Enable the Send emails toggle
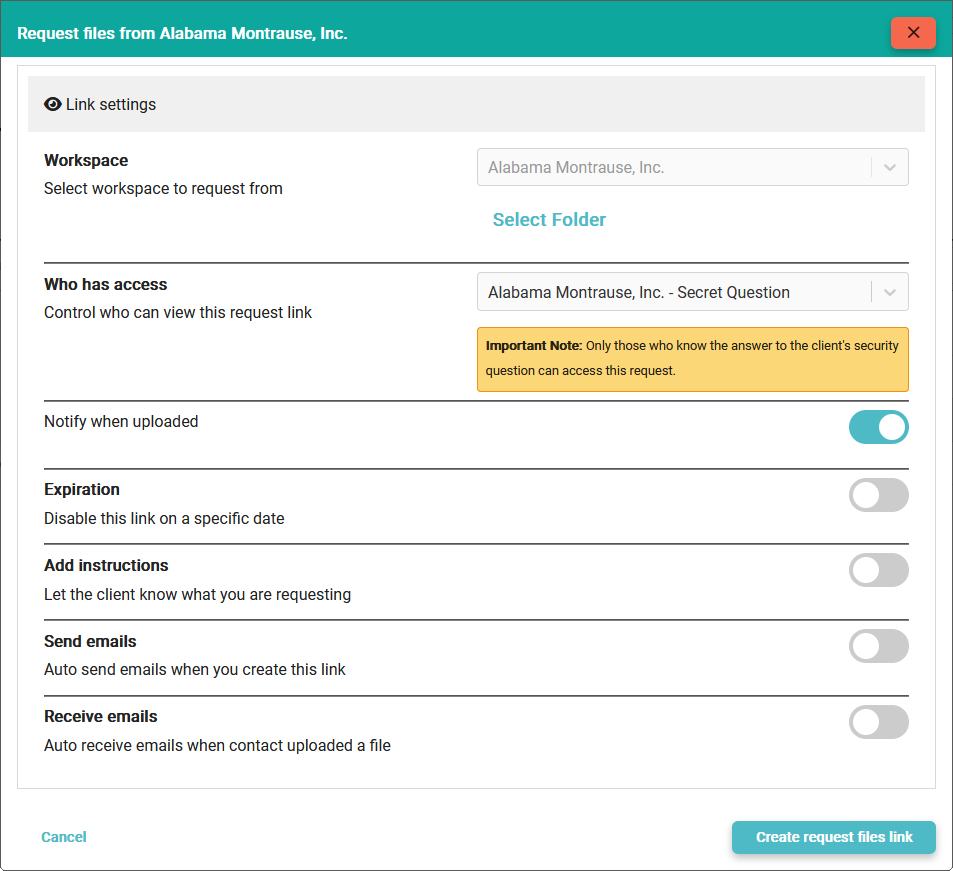Viewport: 953px width, 871px height. 878,647
